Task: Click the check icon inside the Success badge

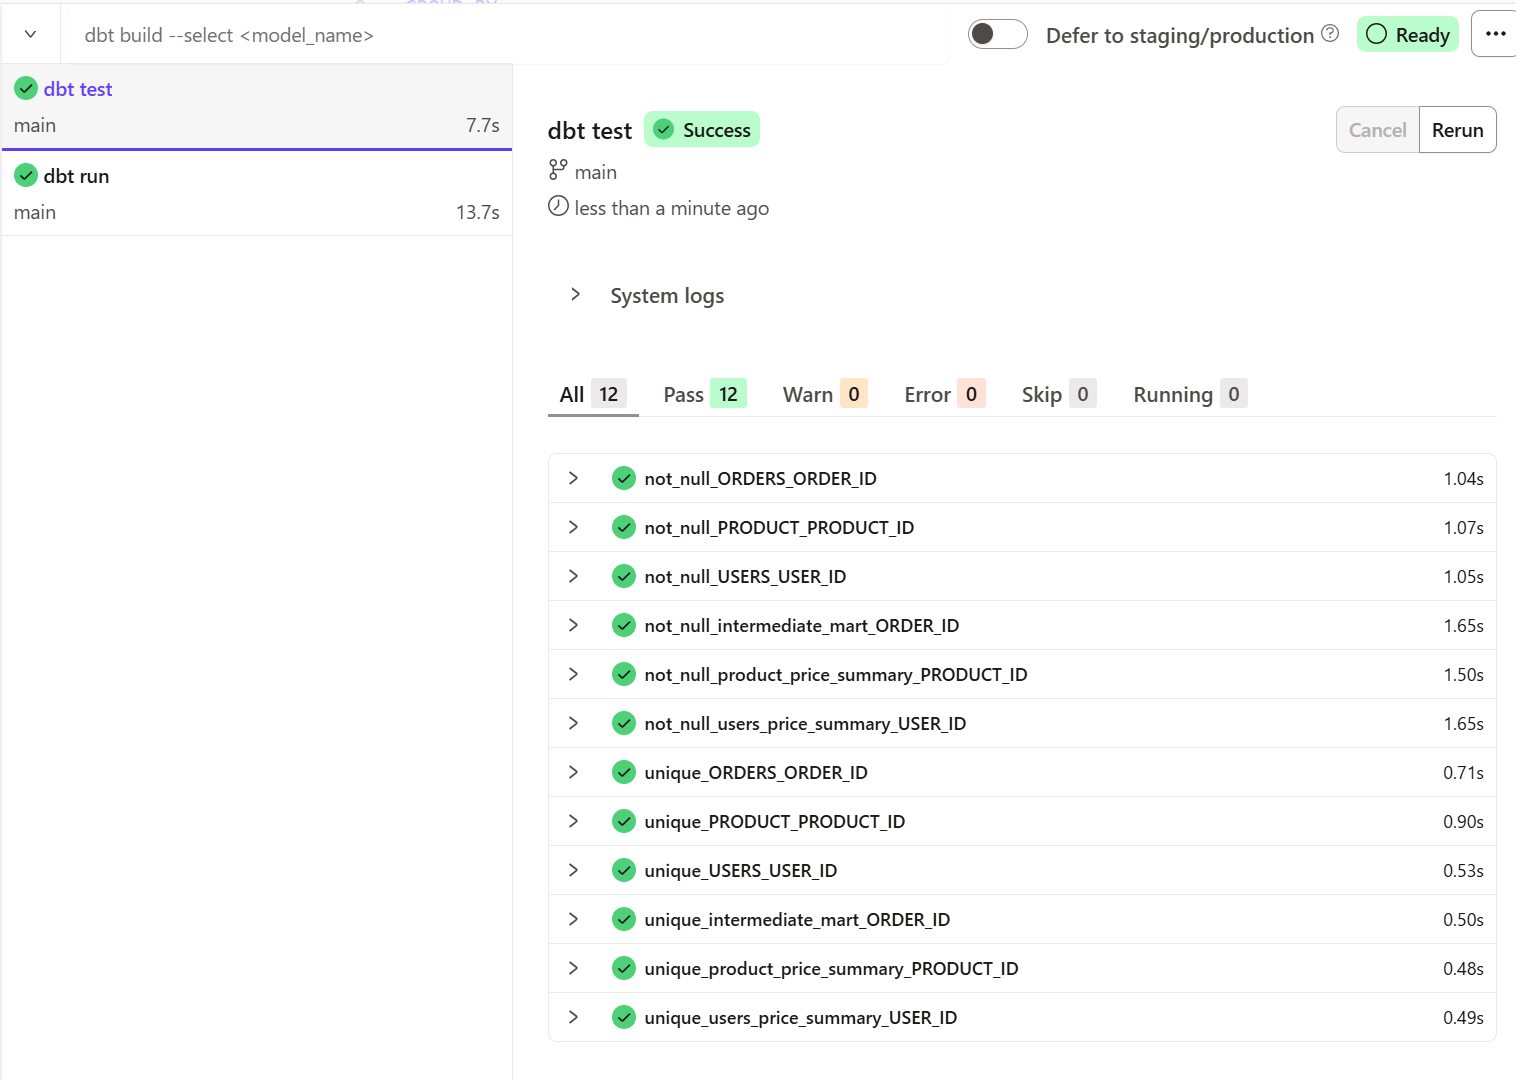Action: (664, 130)
